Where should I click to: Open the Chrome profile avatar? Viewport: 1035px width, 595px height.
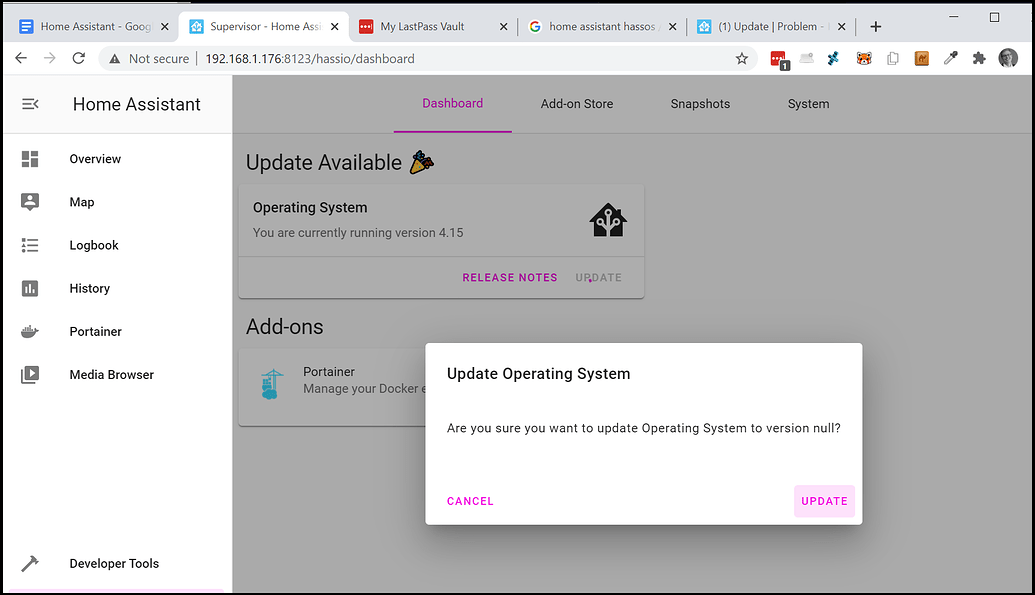[1008, 58]
